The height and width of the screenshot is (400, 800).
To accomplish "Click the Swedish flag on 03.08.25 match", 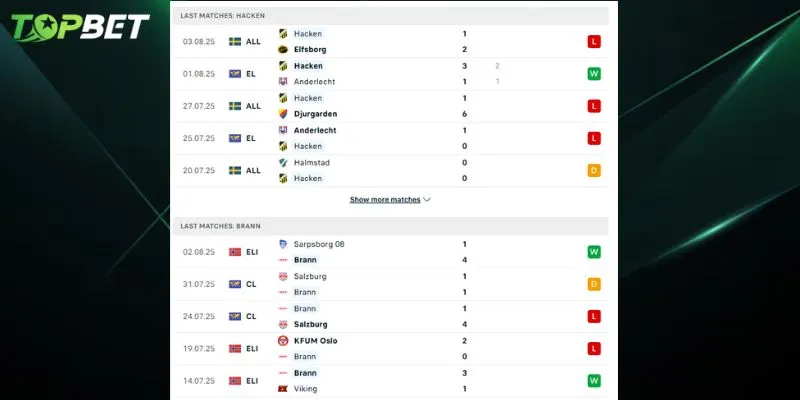I will point(235,41).
